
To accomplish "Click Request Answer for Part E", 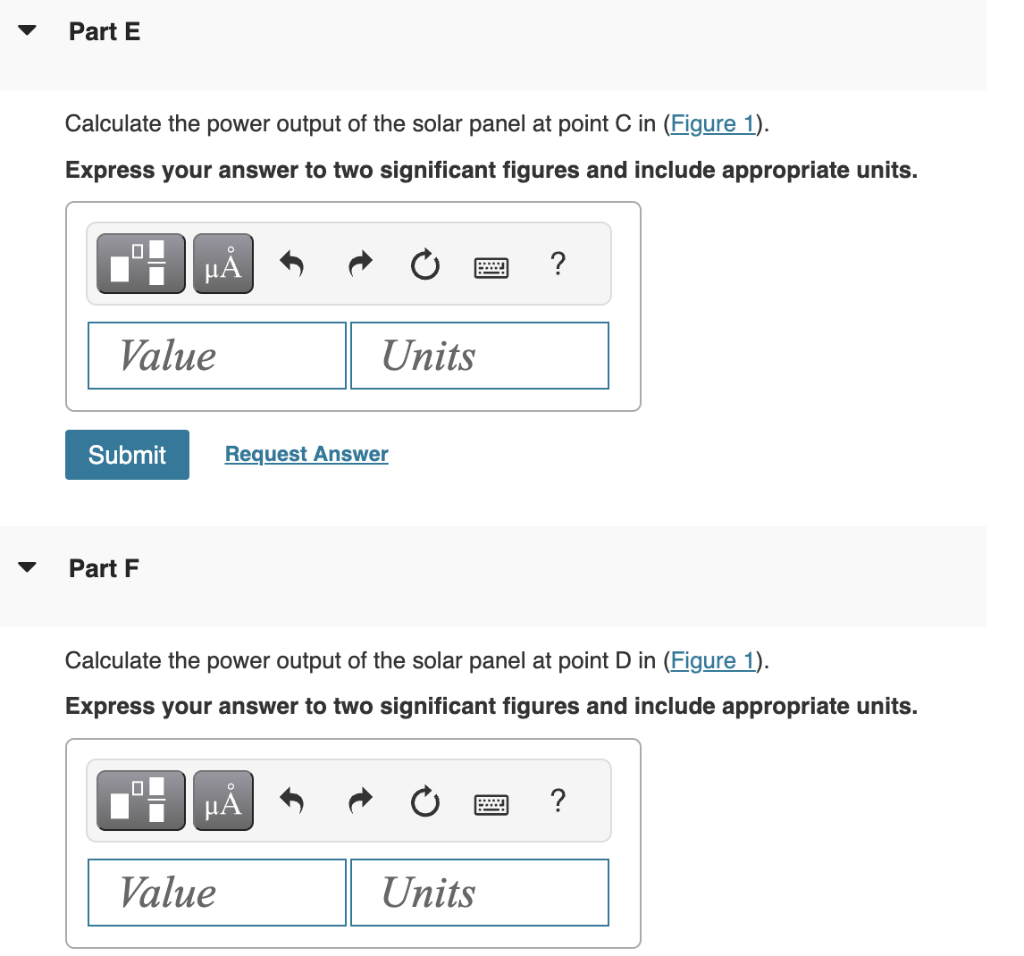I will point(306,454).
